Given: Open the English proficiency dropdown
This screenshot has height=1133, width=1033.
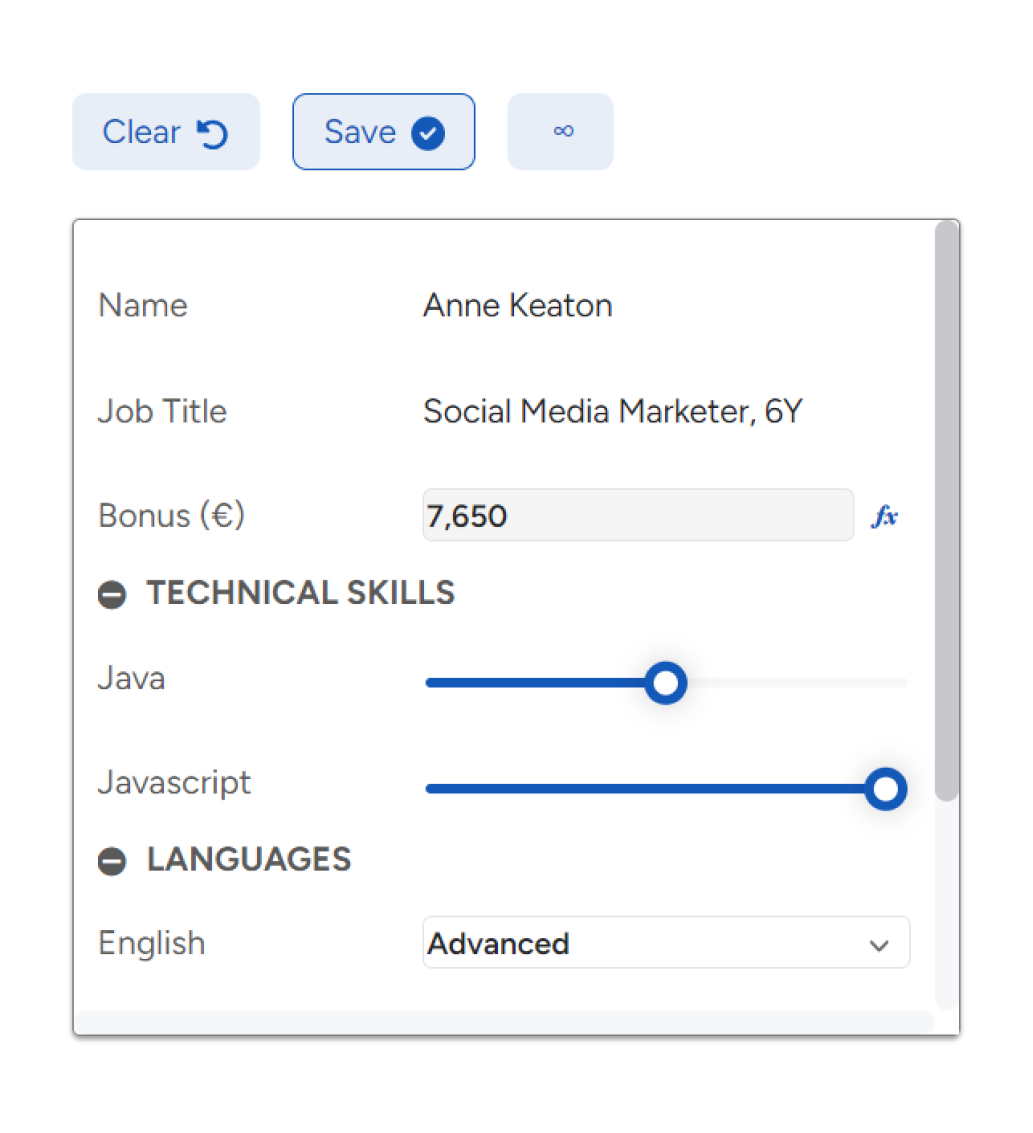Looking at the screenshot, I should 650,943.
